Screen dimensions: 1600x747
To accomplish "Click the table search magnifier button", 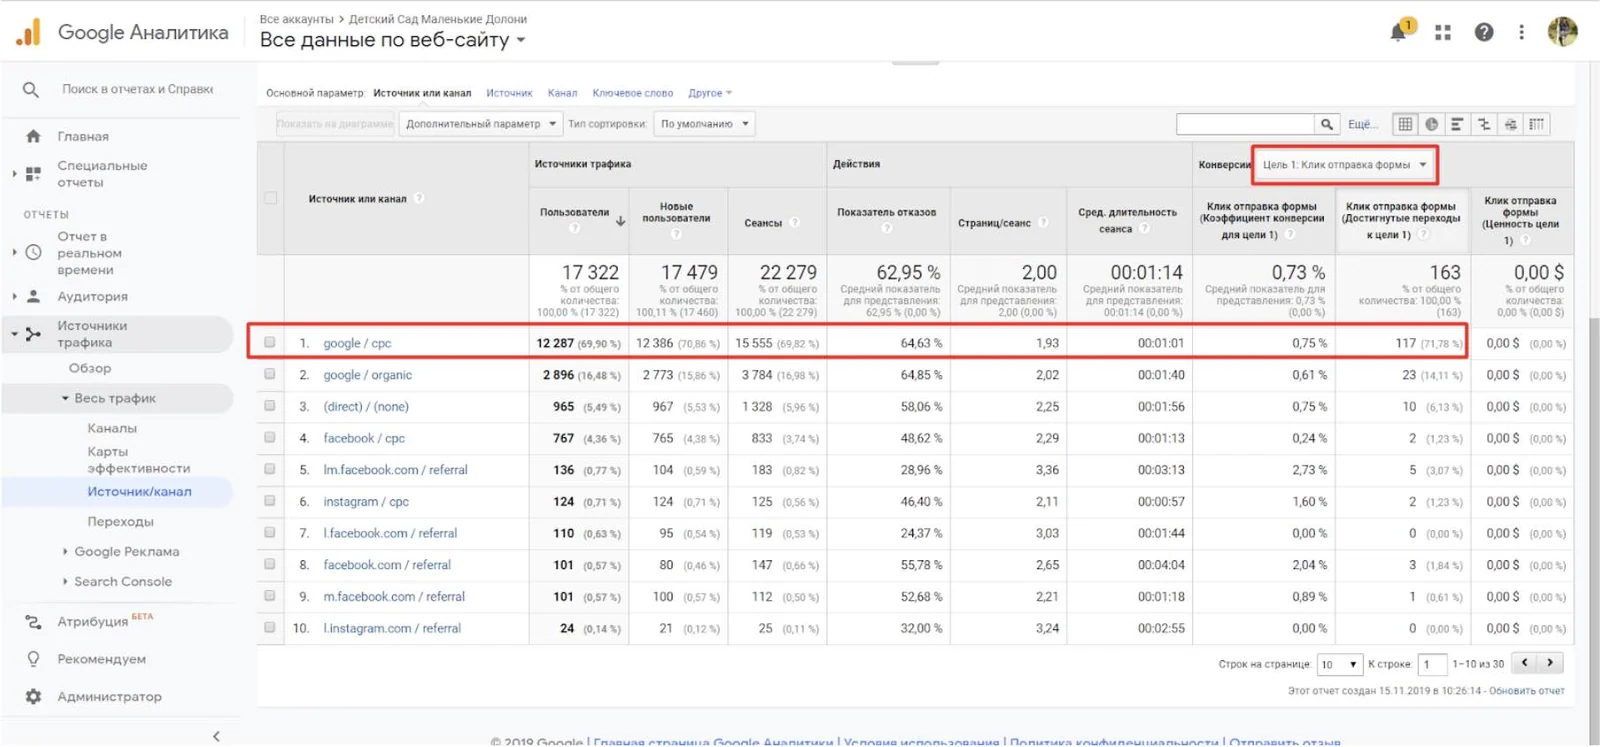I will pyautogui.click(x=1327, y=124).
